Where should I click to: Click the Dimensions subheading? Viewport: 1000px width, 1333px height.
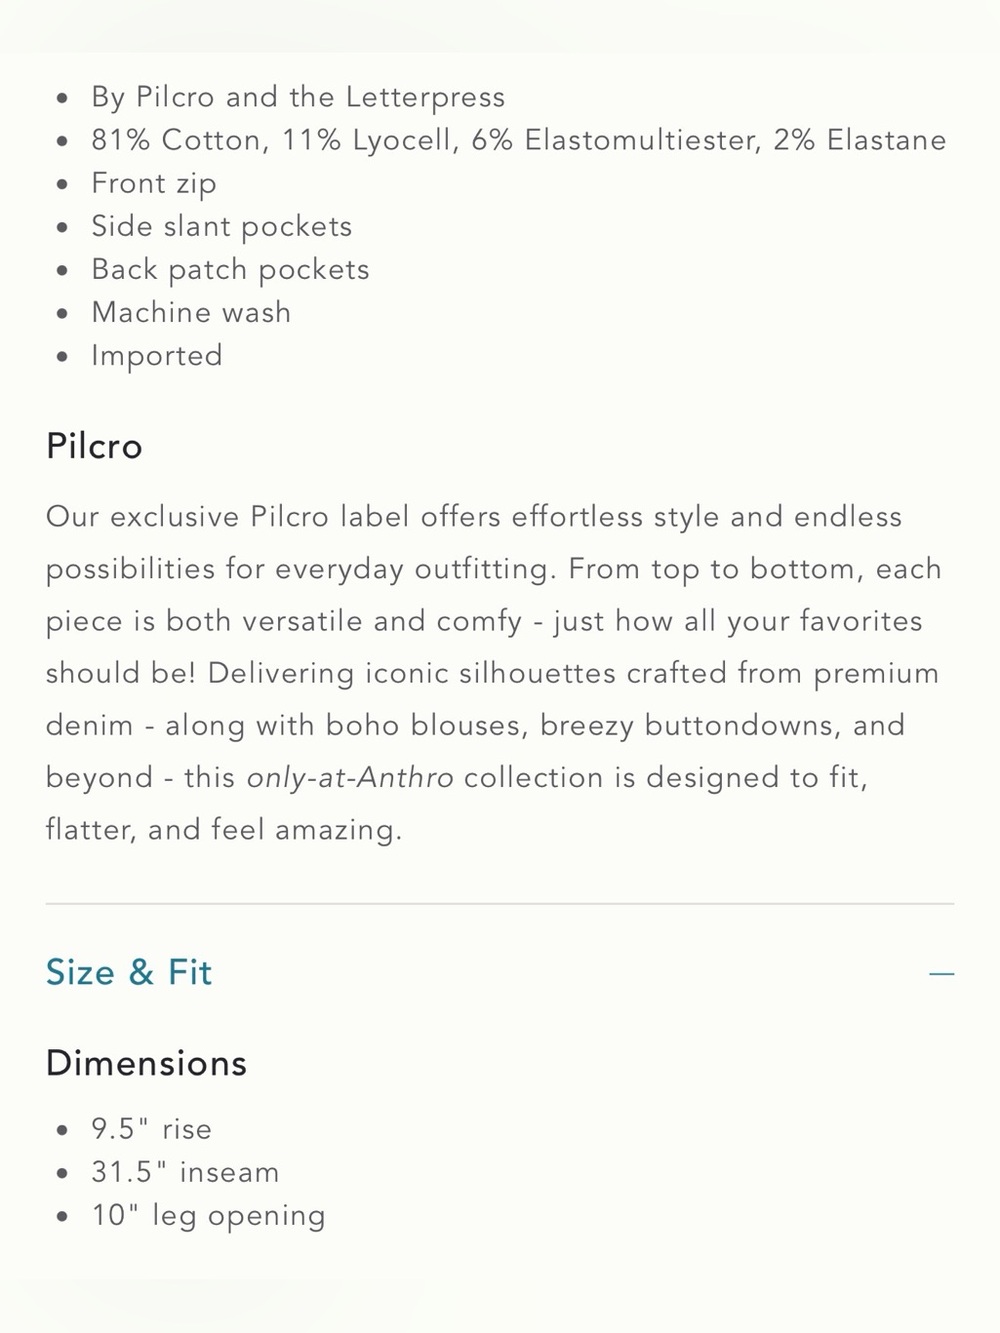(x=146, y=1063)
